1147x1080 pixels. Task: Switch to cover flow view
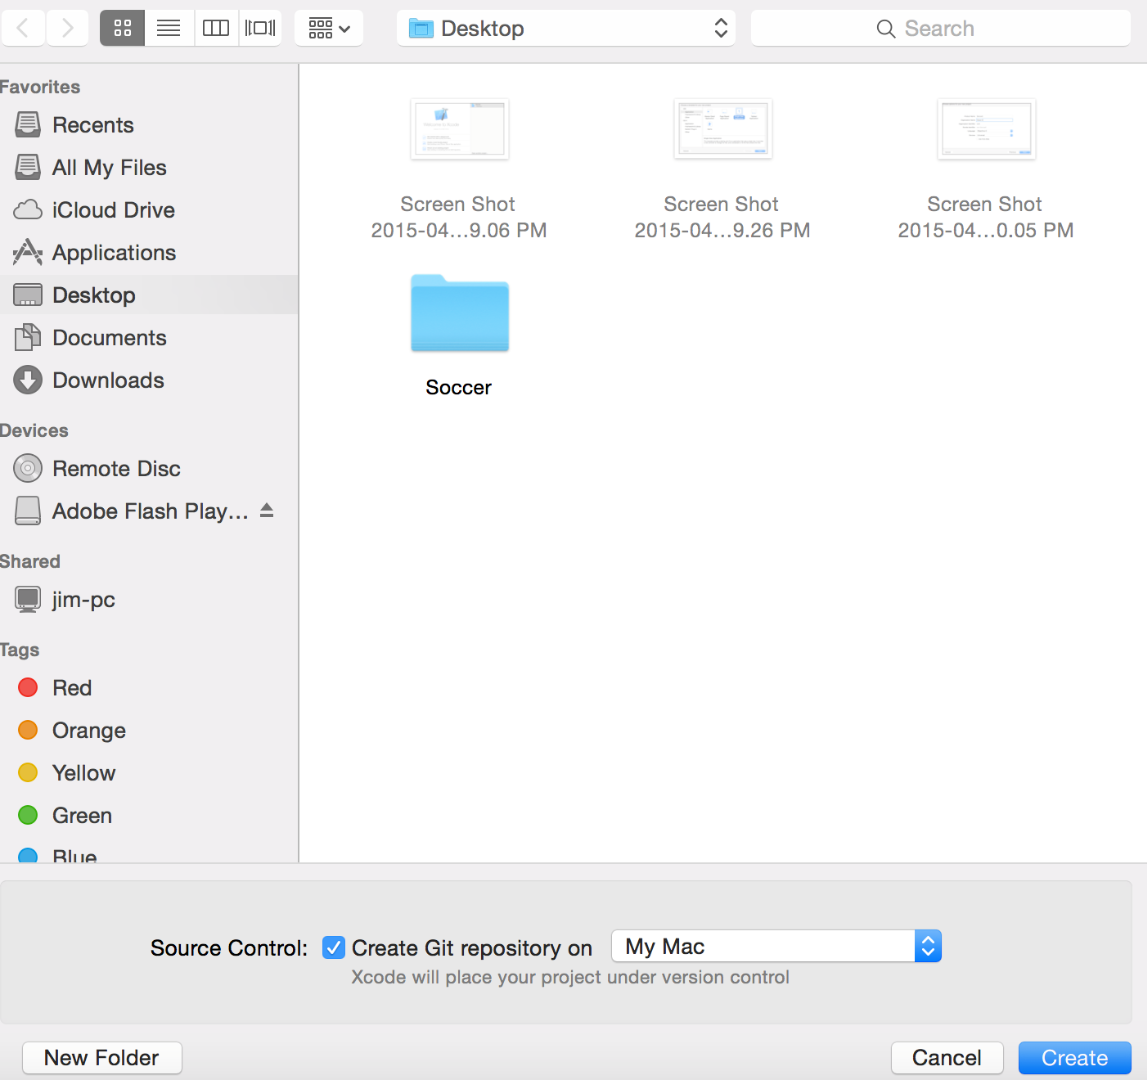pyautogui.click(x=260, y=27)
